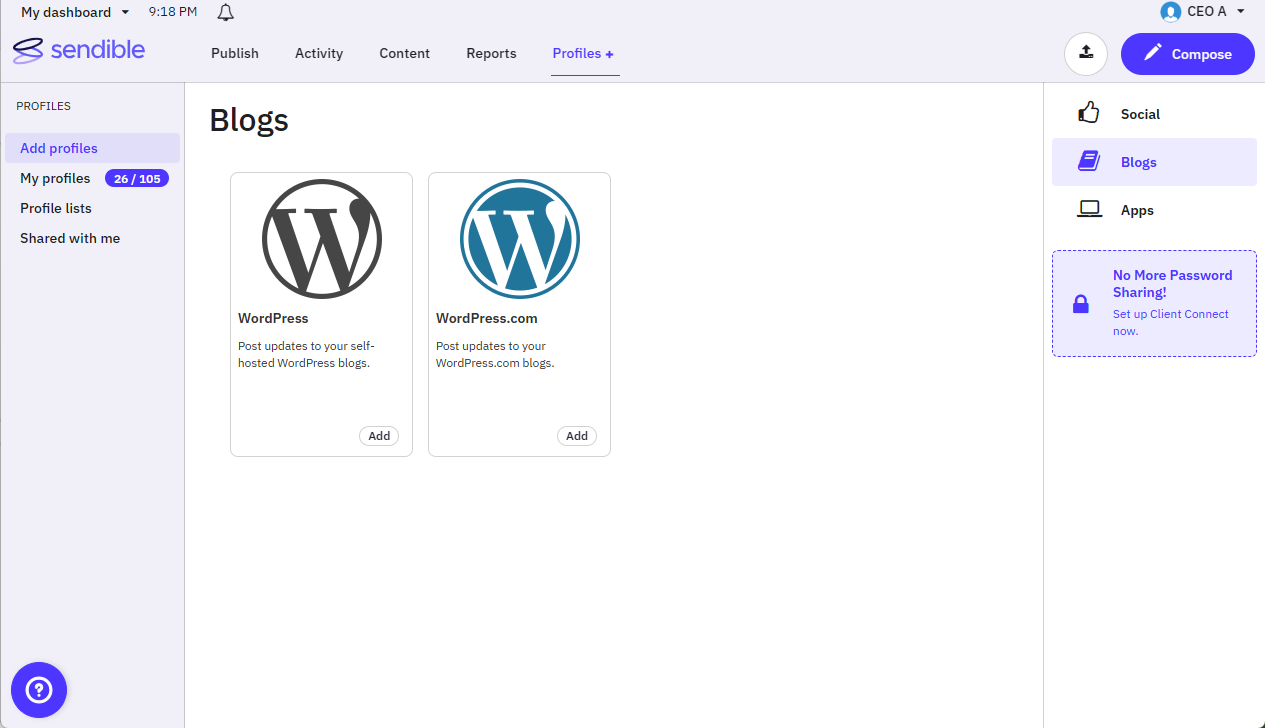
Task: Click the Sendible logo
Action: pos(79,50)
